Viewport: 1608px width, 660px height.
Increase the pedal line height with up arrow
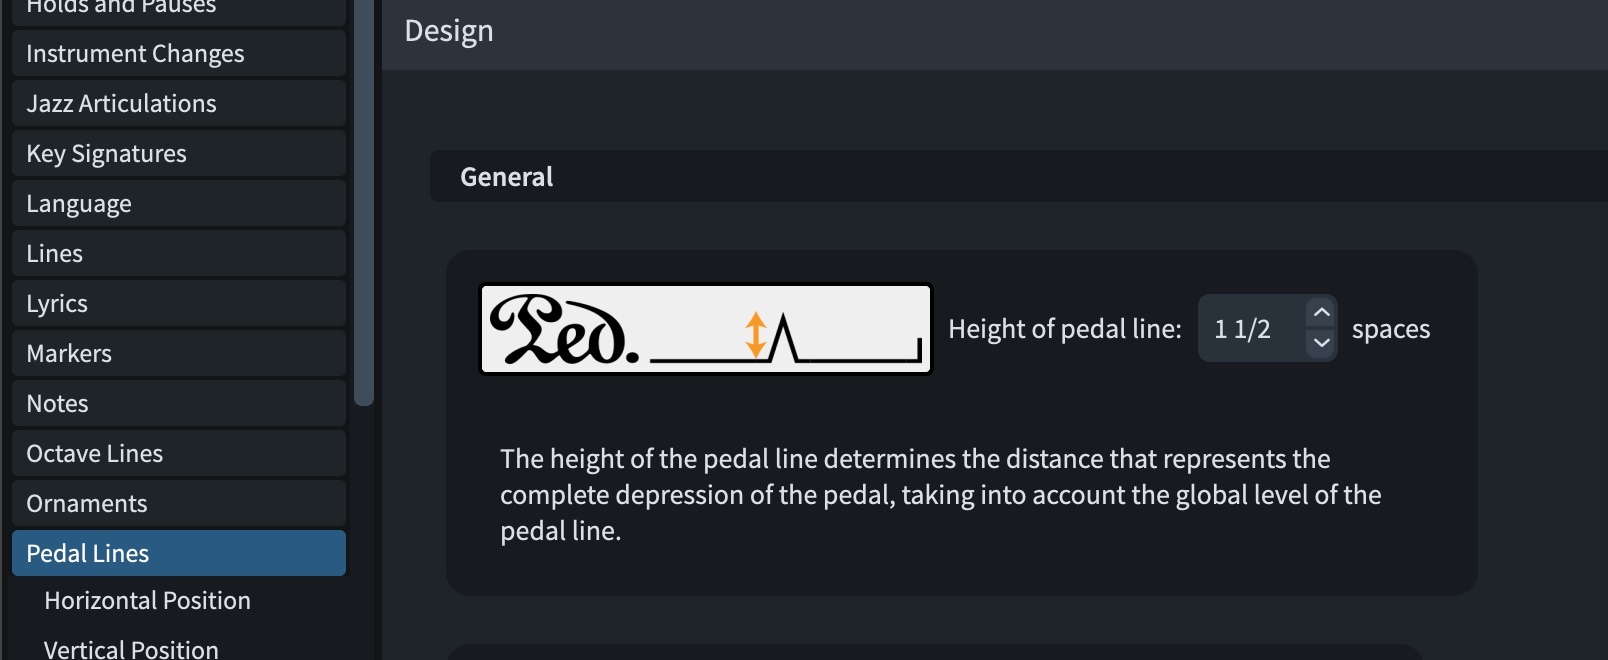[x=1321, y=313]
